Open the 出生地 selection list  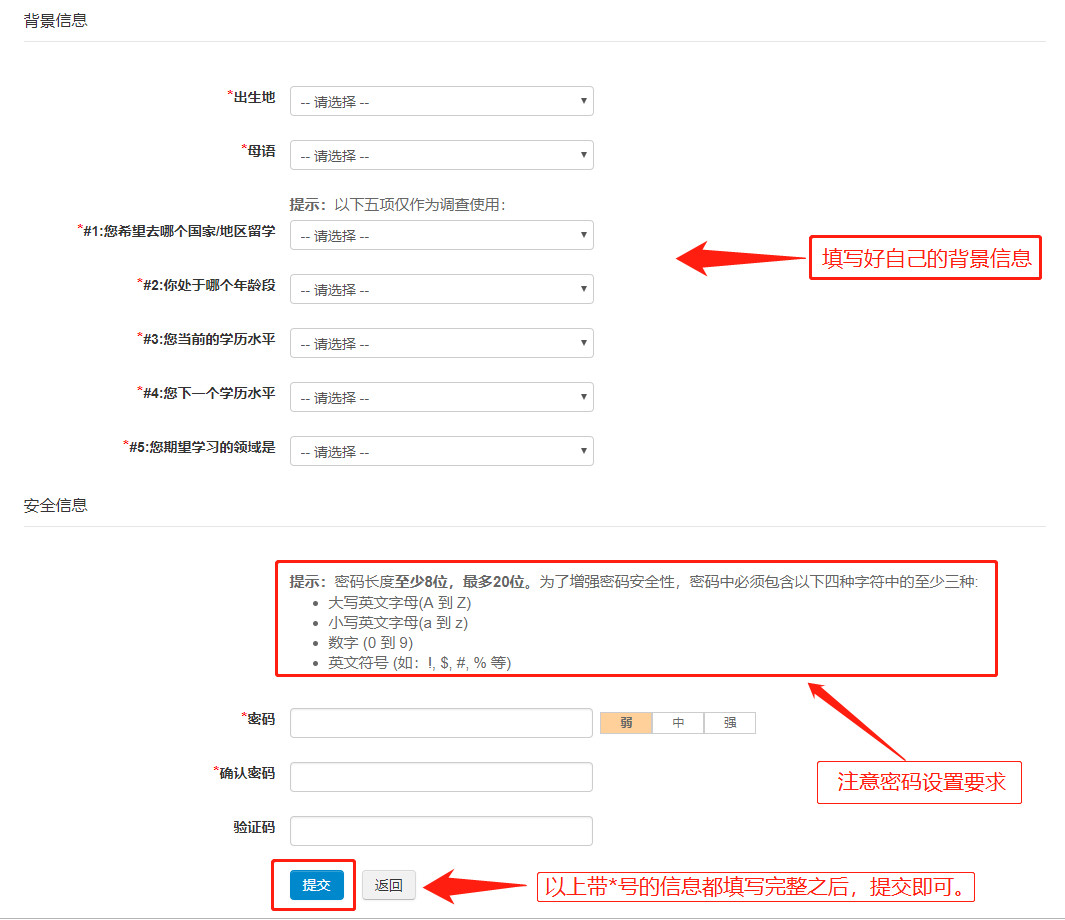pos(440,101)
